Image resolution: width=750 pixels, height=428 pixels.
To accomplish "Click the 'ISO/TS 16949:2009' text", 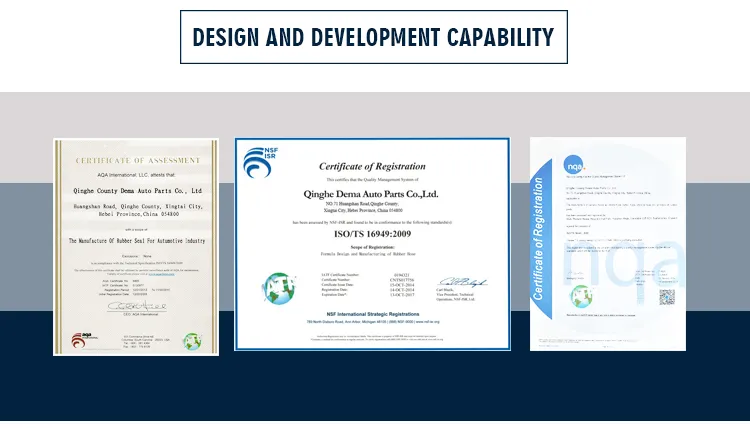I will point(372,234).
